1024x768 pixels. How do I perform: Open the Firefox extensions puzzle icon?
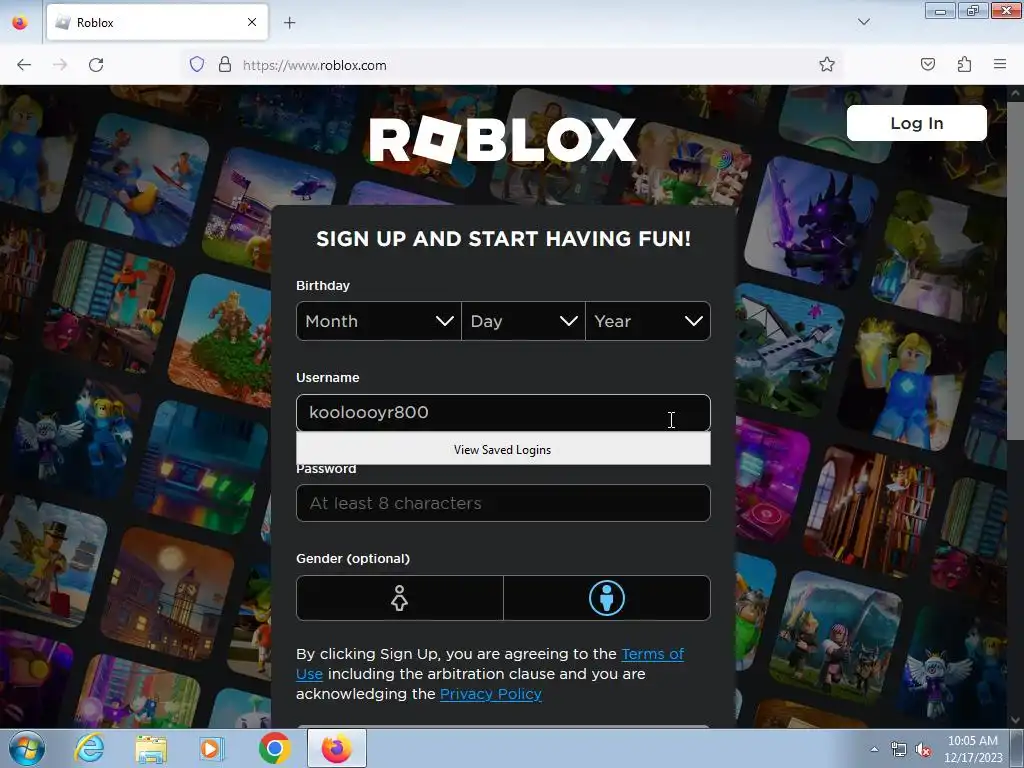[x=964, y=64]
